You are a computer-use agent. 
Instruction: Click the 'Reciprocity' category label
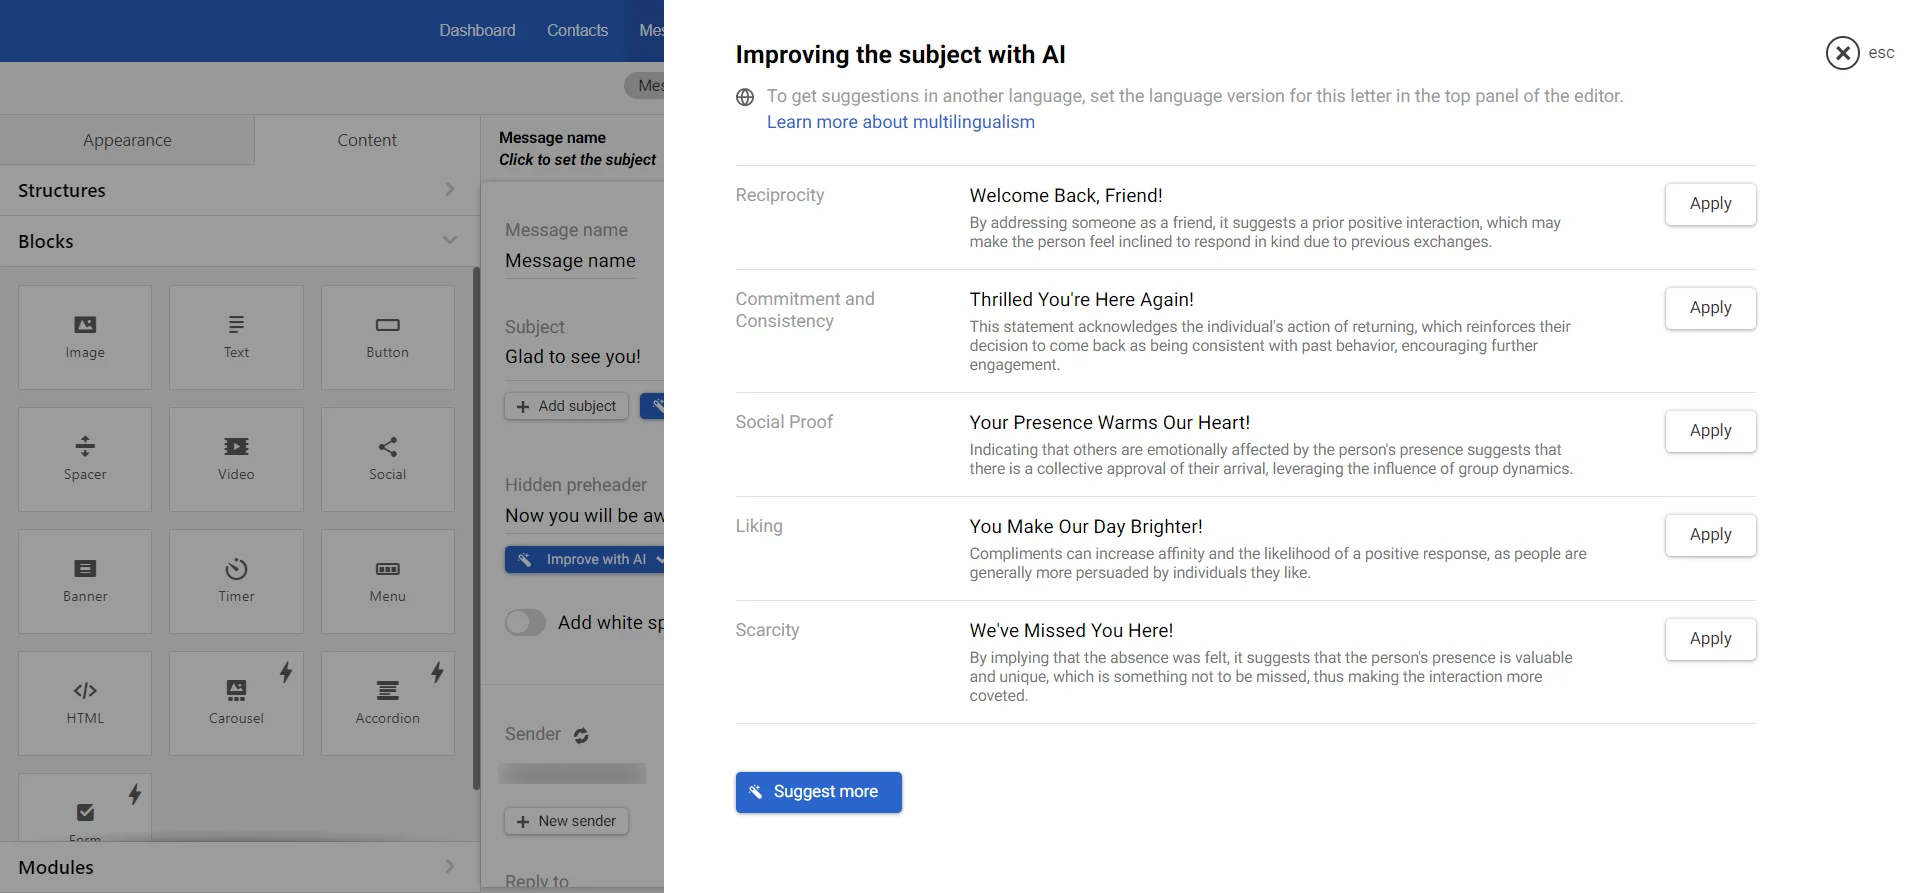point(779,195)
